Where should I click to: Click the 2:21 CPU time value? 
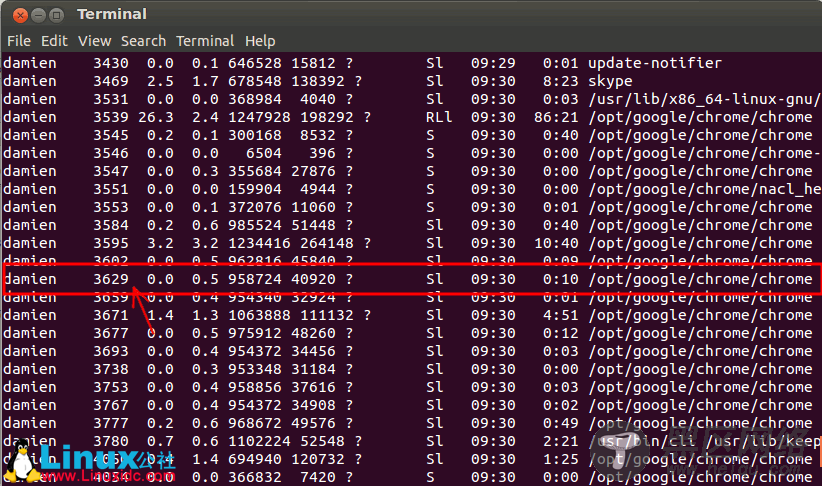(x=560, y=441)
